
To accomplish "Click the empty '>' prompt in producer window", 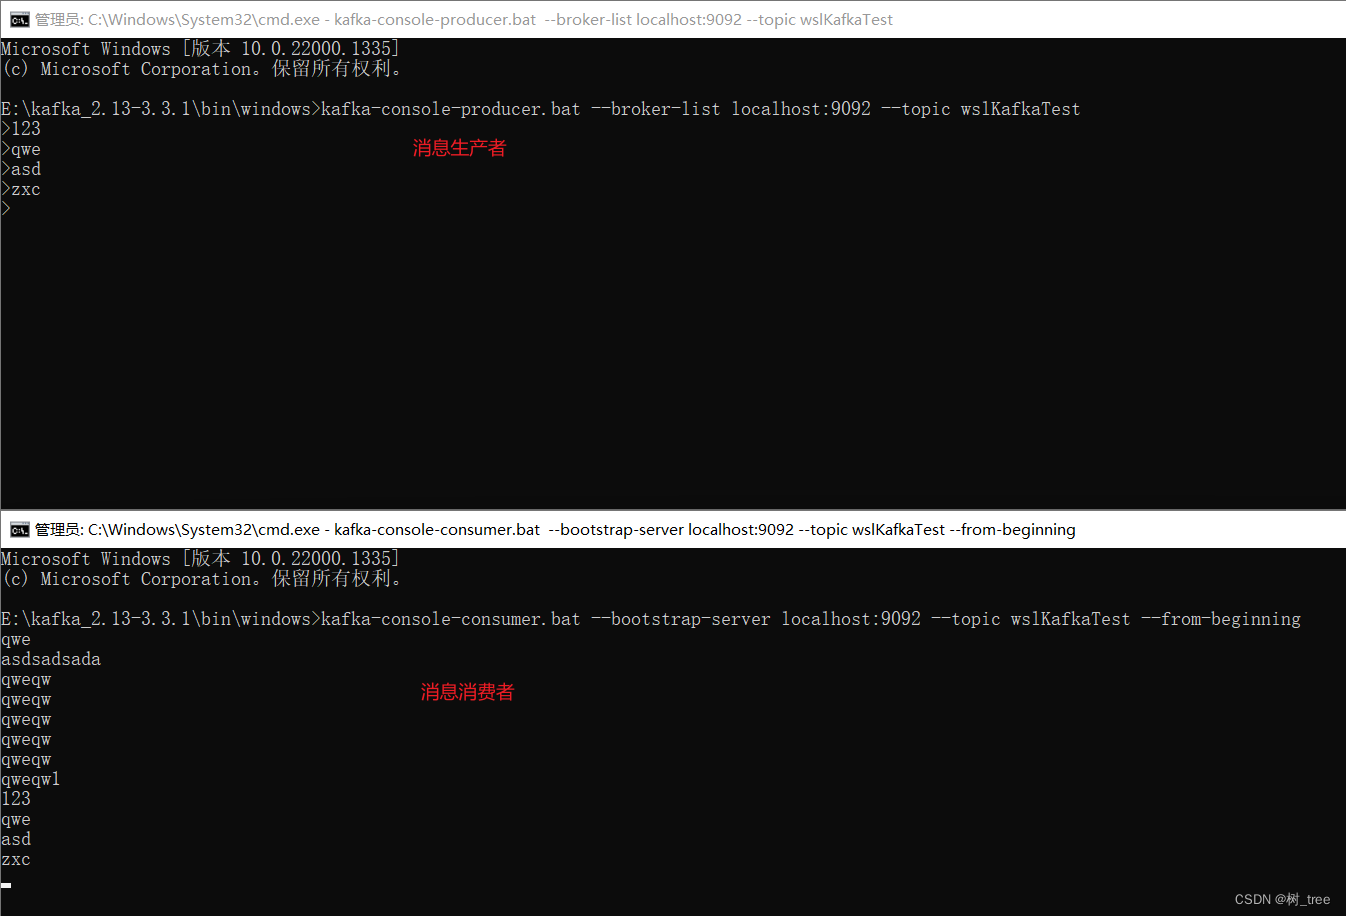I will (x=6, y=209).
